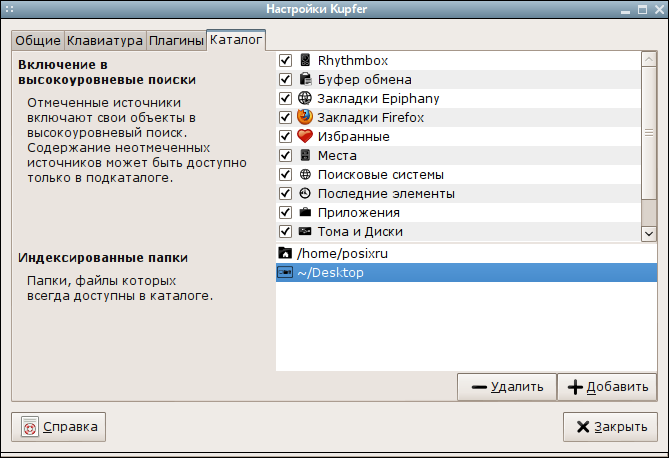Click the disk icon for Тома и Диски

coord(305,231)
